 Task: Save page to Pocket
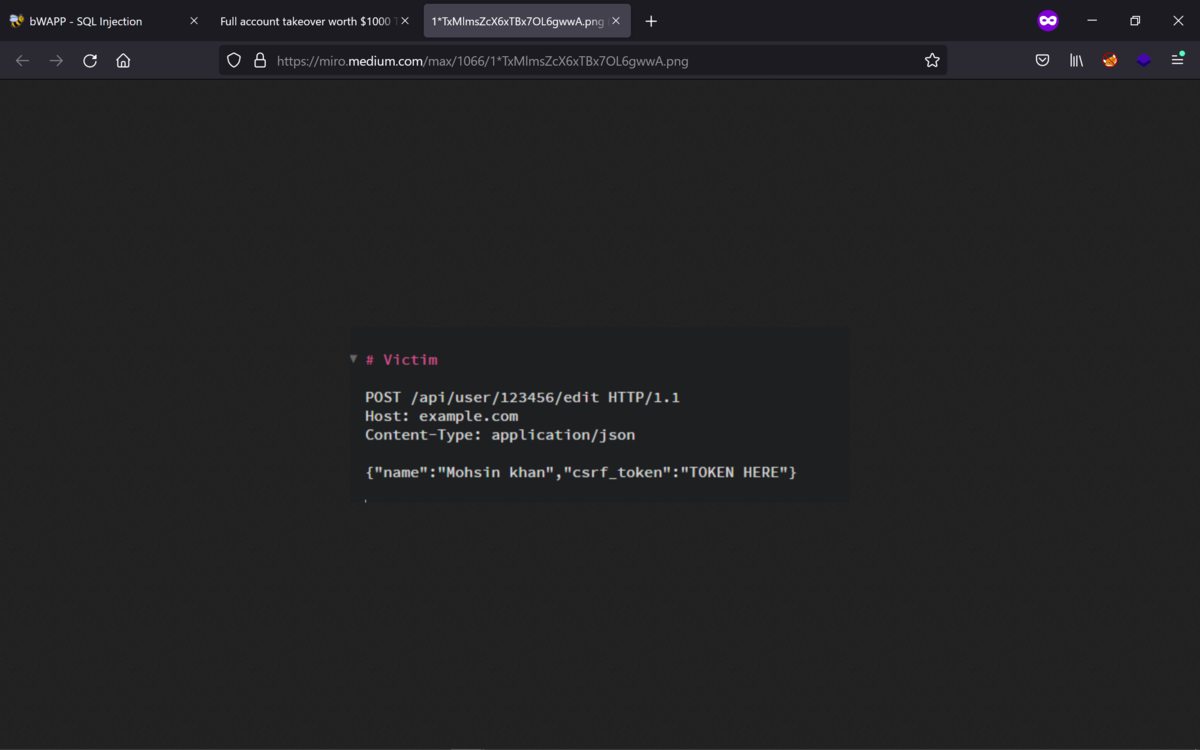coord(1042,61)
